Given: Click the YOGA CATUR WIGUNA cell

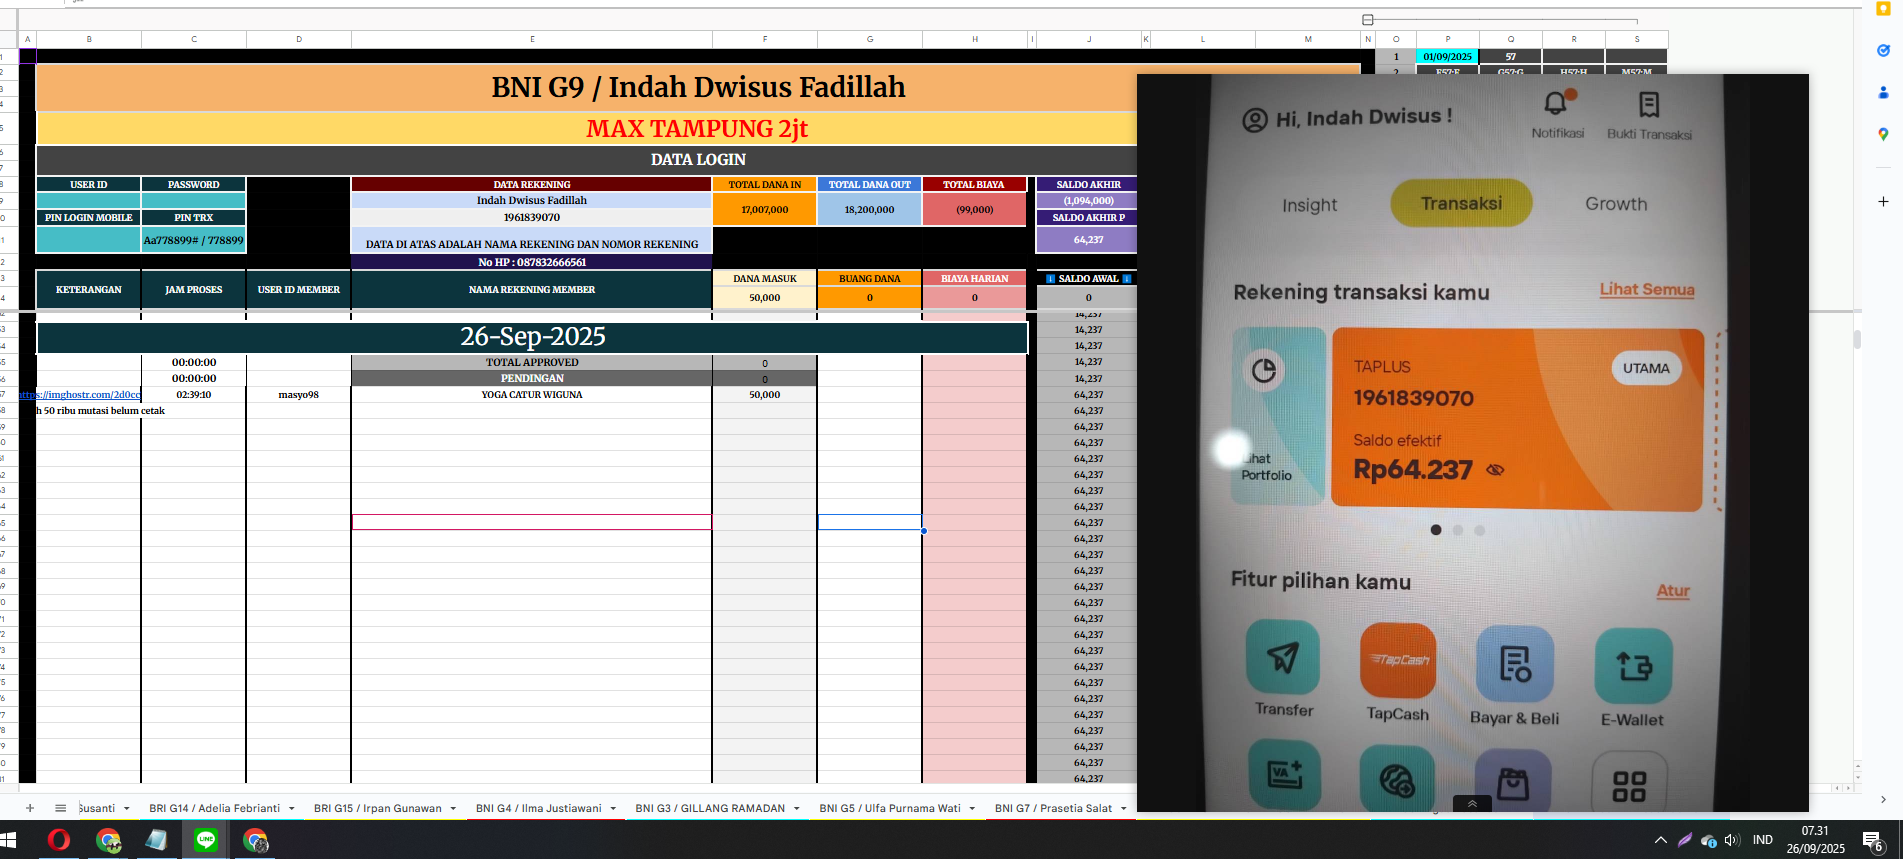Looking at the screenshot, I should coord(532,395).
